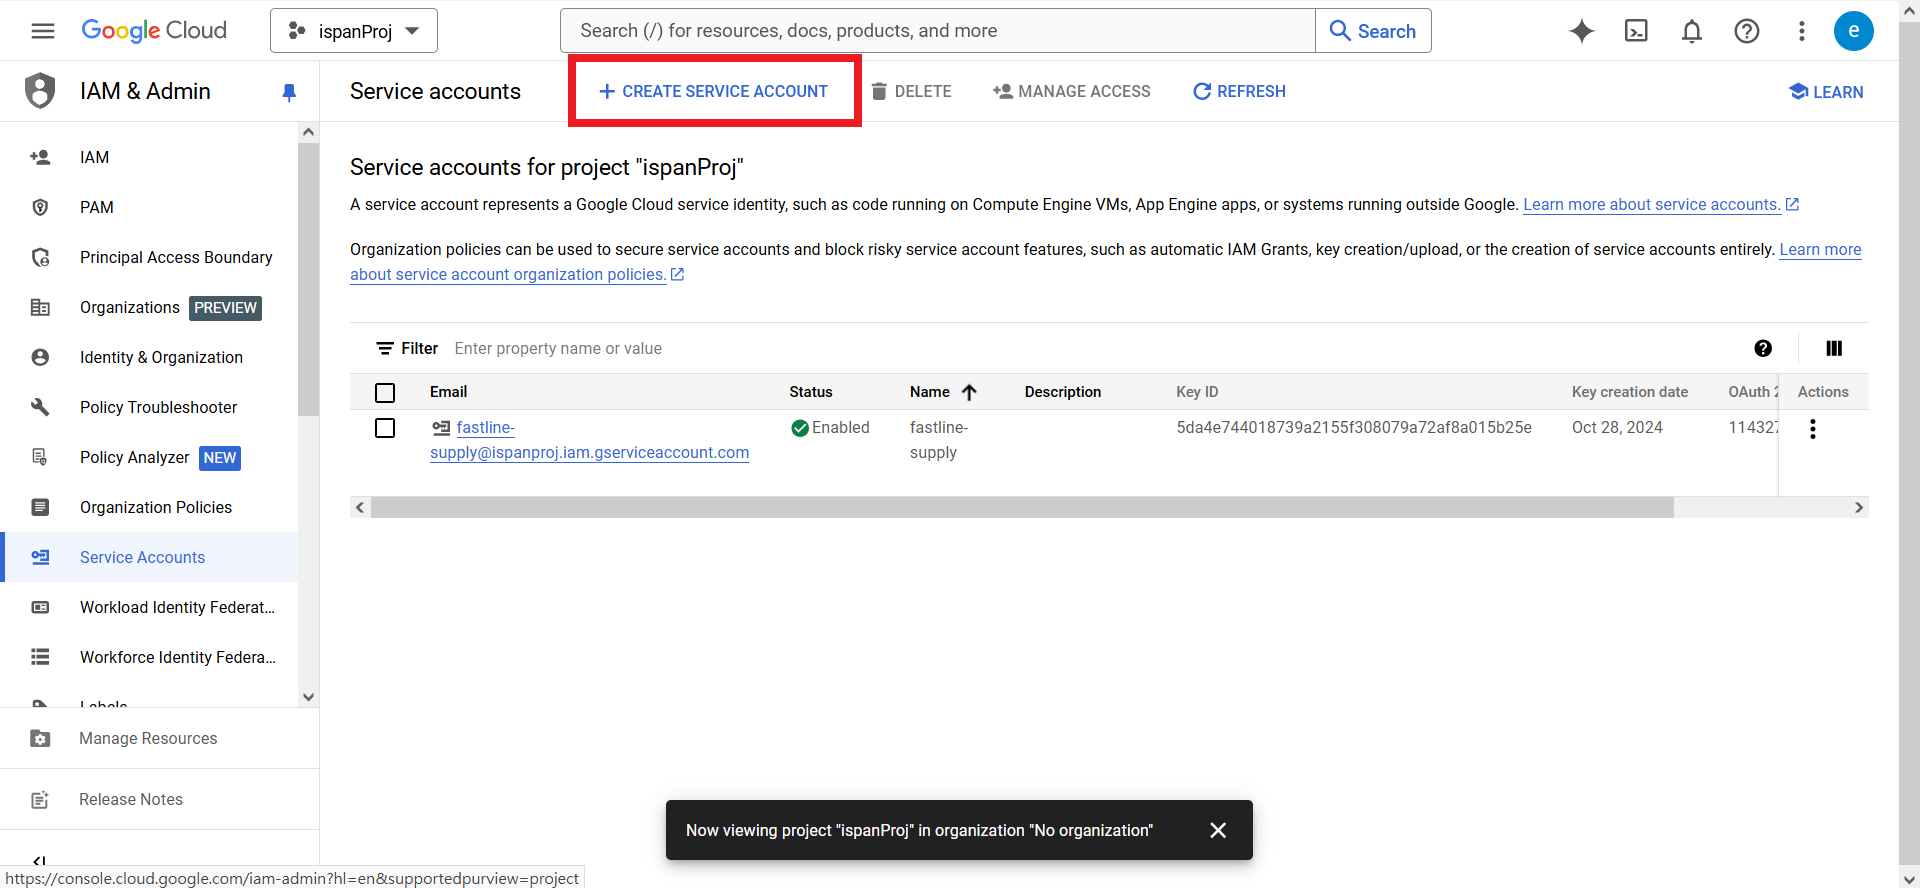
Task: Sort by the Email column header
Action: pos(449,392)
